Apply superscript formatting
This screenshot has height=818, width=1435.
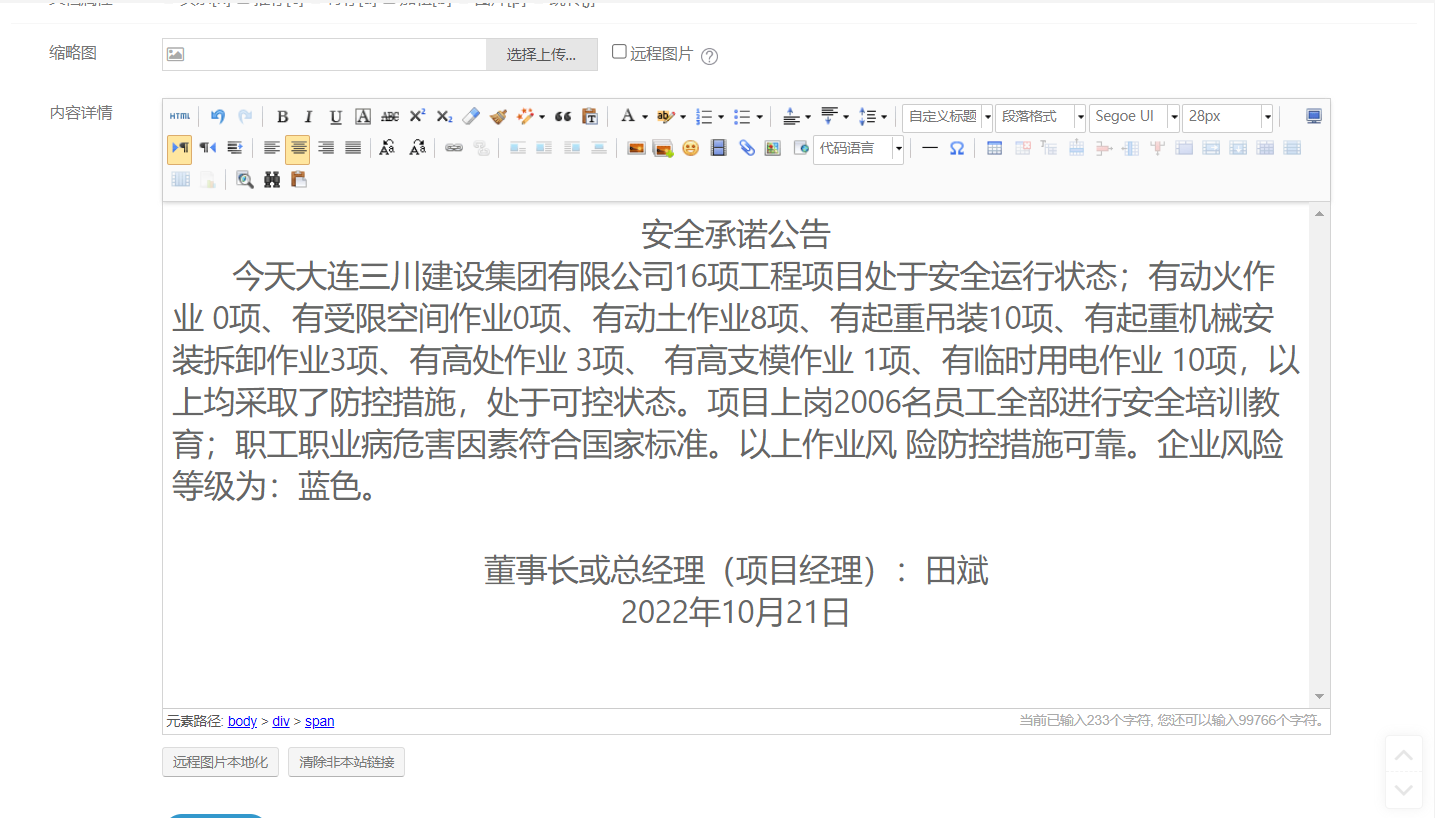(x=417, y=117)
